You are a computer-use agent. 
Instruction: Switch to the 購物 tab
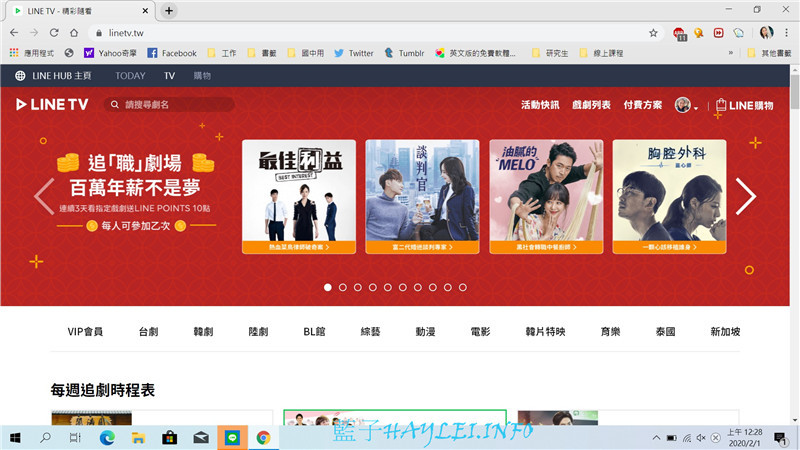pyautogui.click(x=202, y=76)
